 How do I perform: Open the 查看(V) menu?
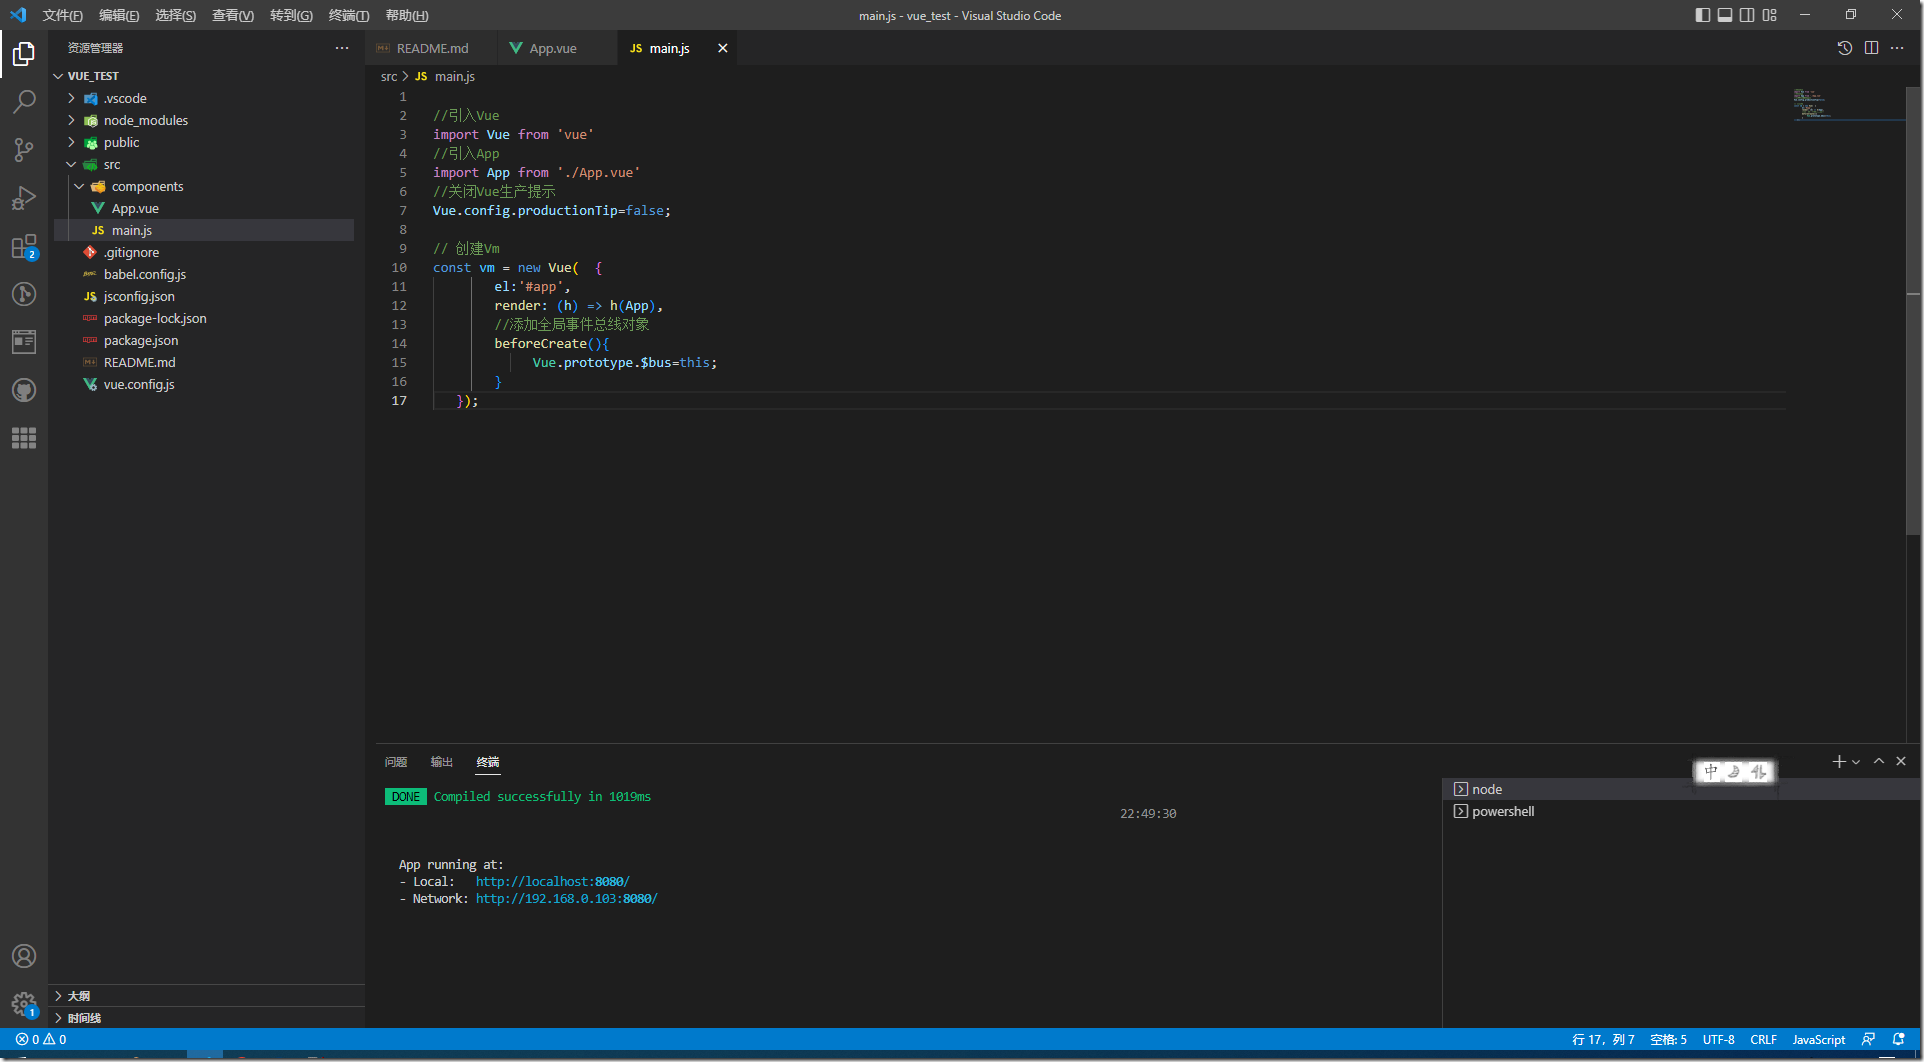click(x=233, y=15)
